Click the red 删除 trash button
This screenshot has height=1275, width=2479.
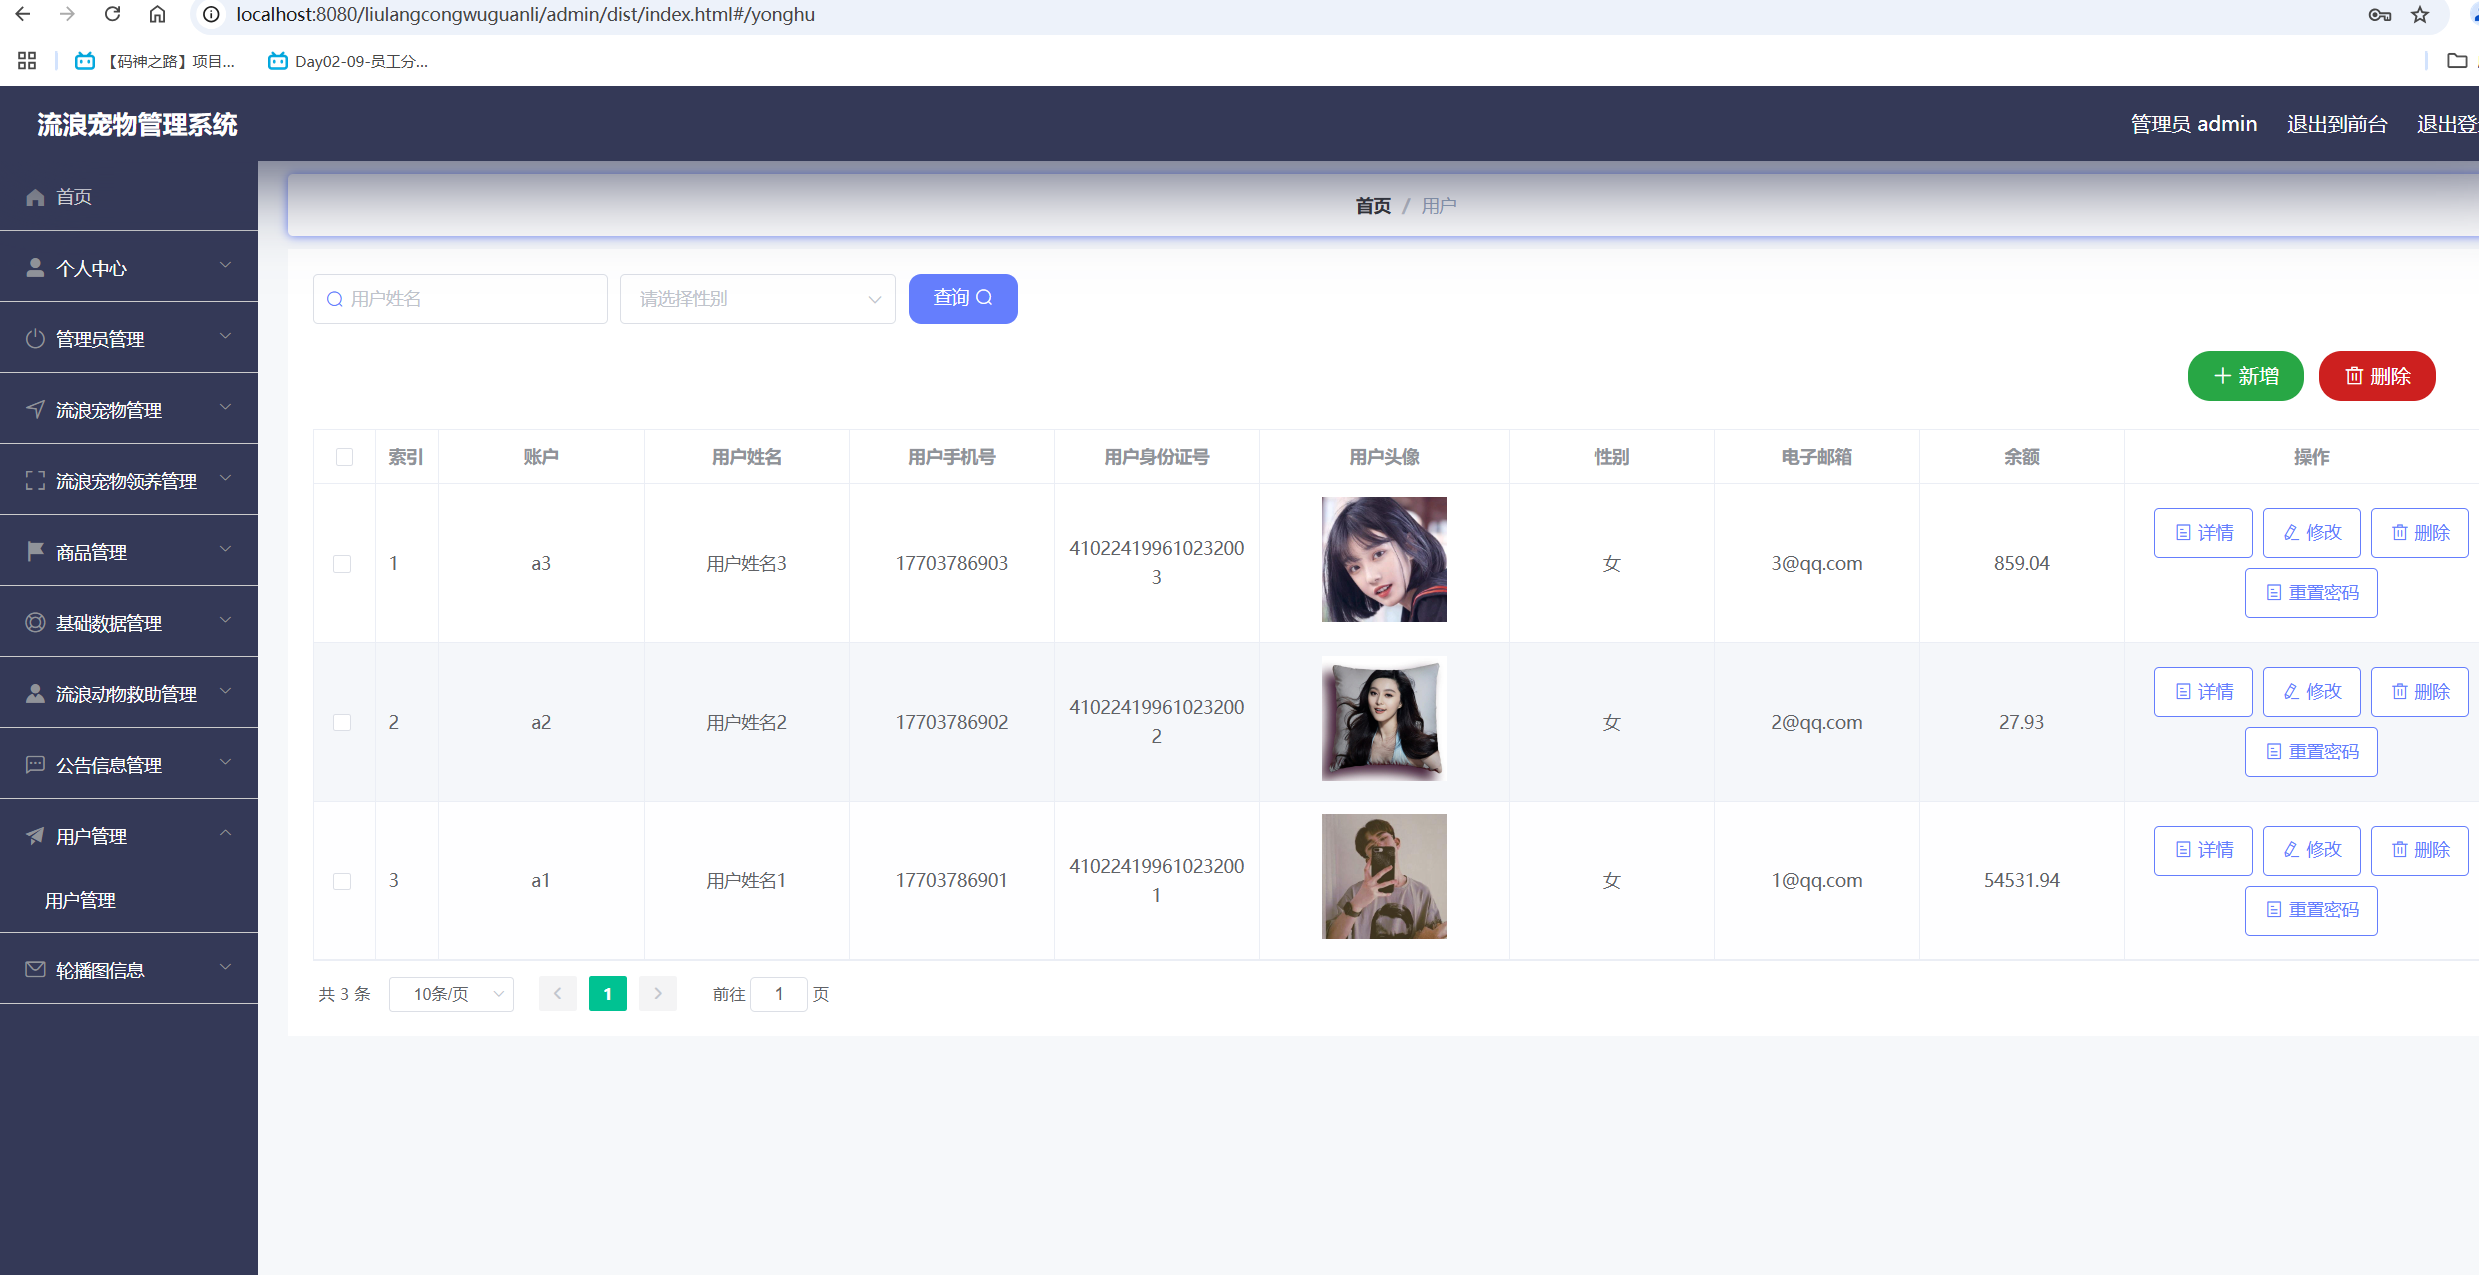tap(2376, 376)
